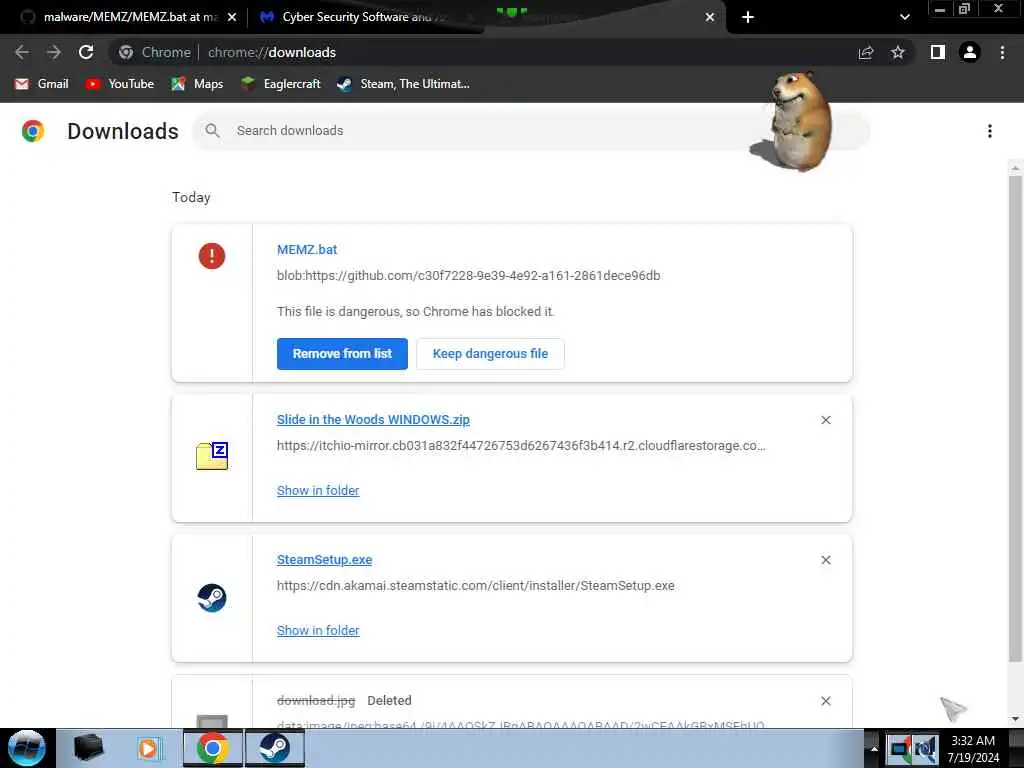Open Gmail bookmark

point(42,84)
